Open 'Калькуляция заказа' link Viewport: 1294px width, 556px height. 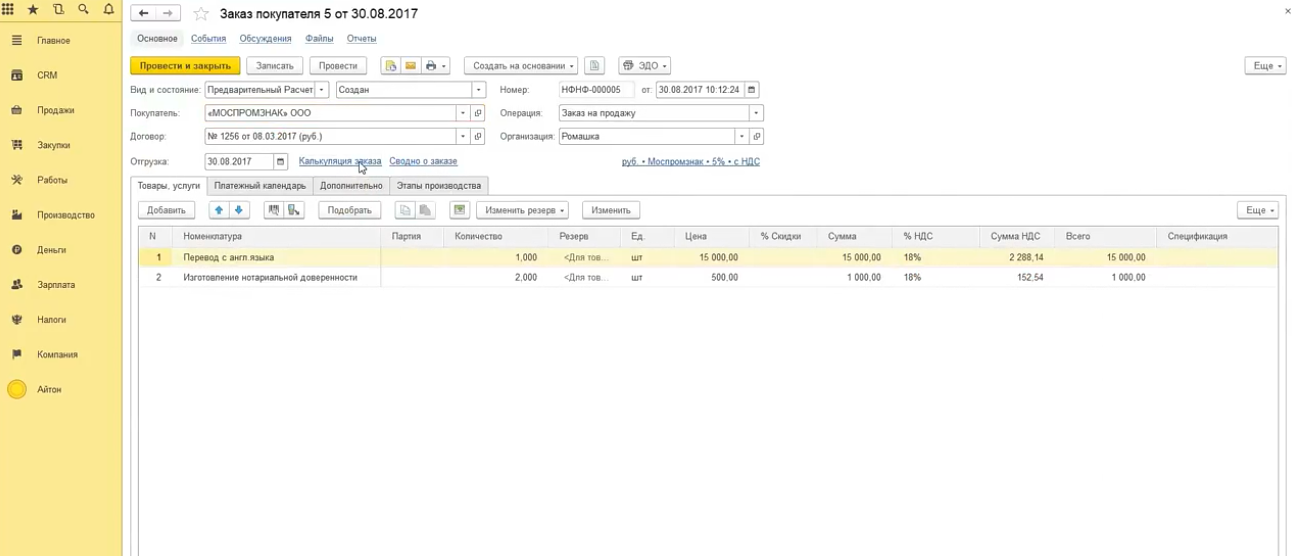(340, 161)
